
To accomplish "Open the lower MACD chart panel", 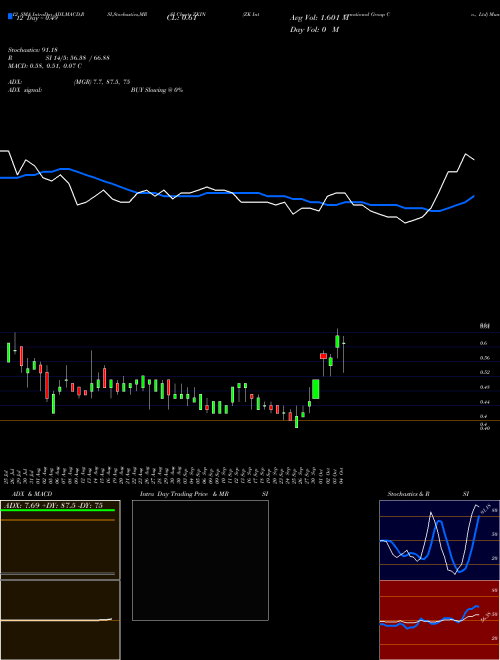I will coord(60,620).
